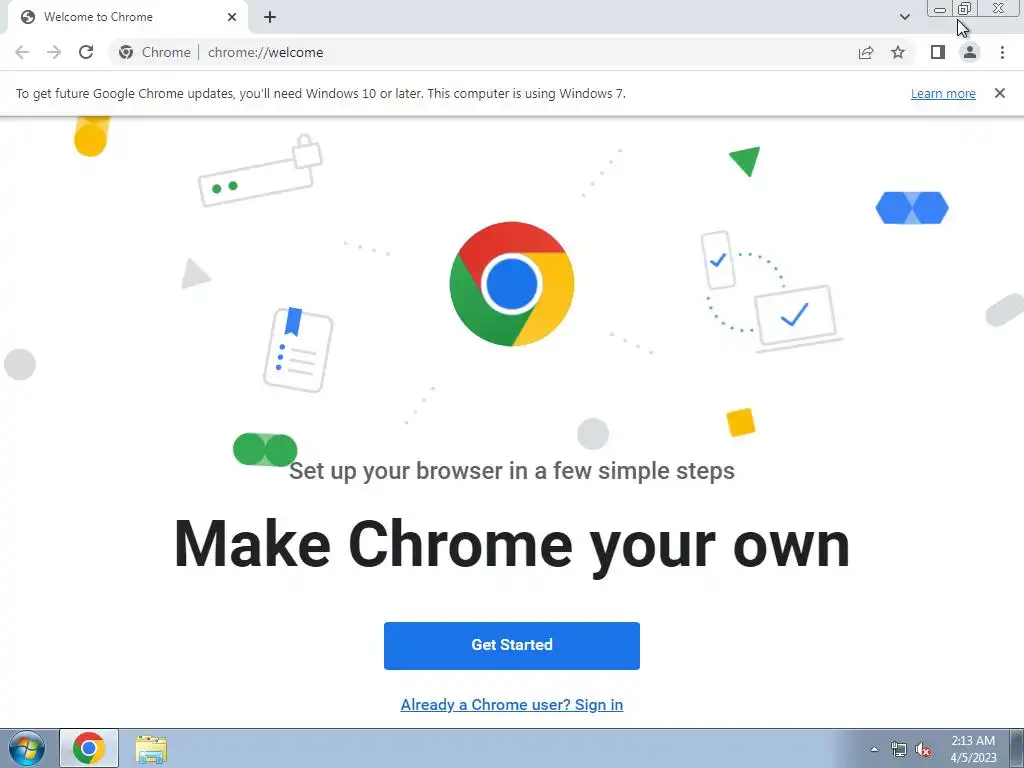Click Show desktop strip beside the clock
This screenshot has width=1024, height=768.
[1017, 748]
